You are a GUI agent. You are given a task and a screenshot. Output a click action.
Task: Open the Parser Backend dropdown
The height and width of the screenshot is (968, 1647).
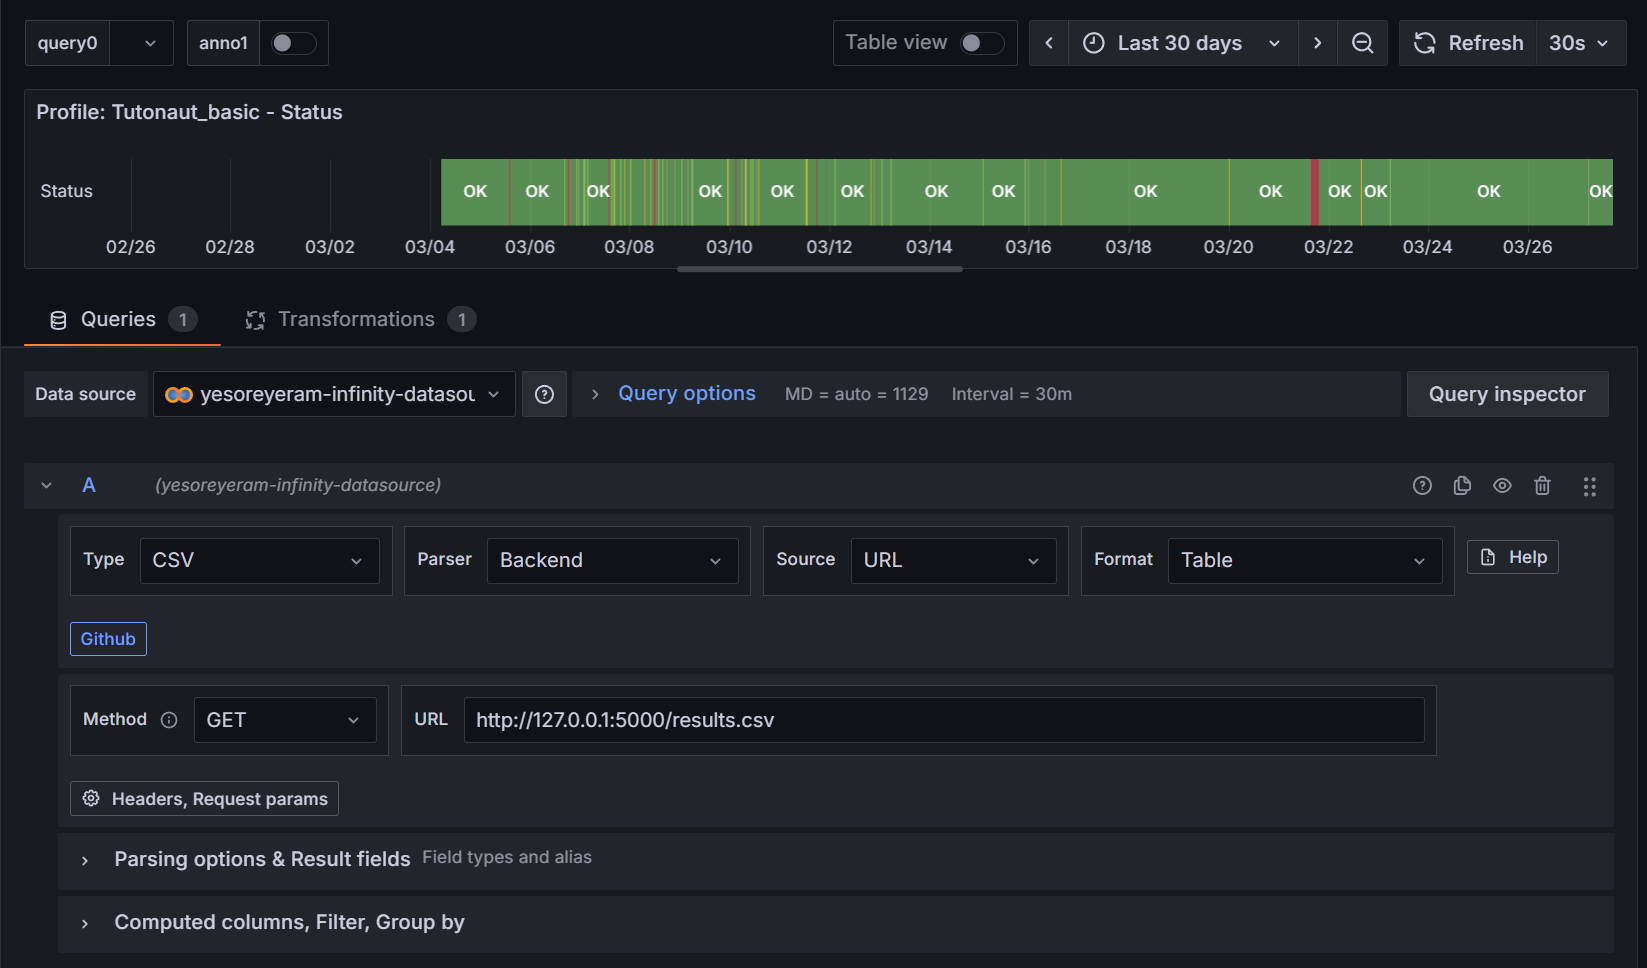(x=611, y=561)
